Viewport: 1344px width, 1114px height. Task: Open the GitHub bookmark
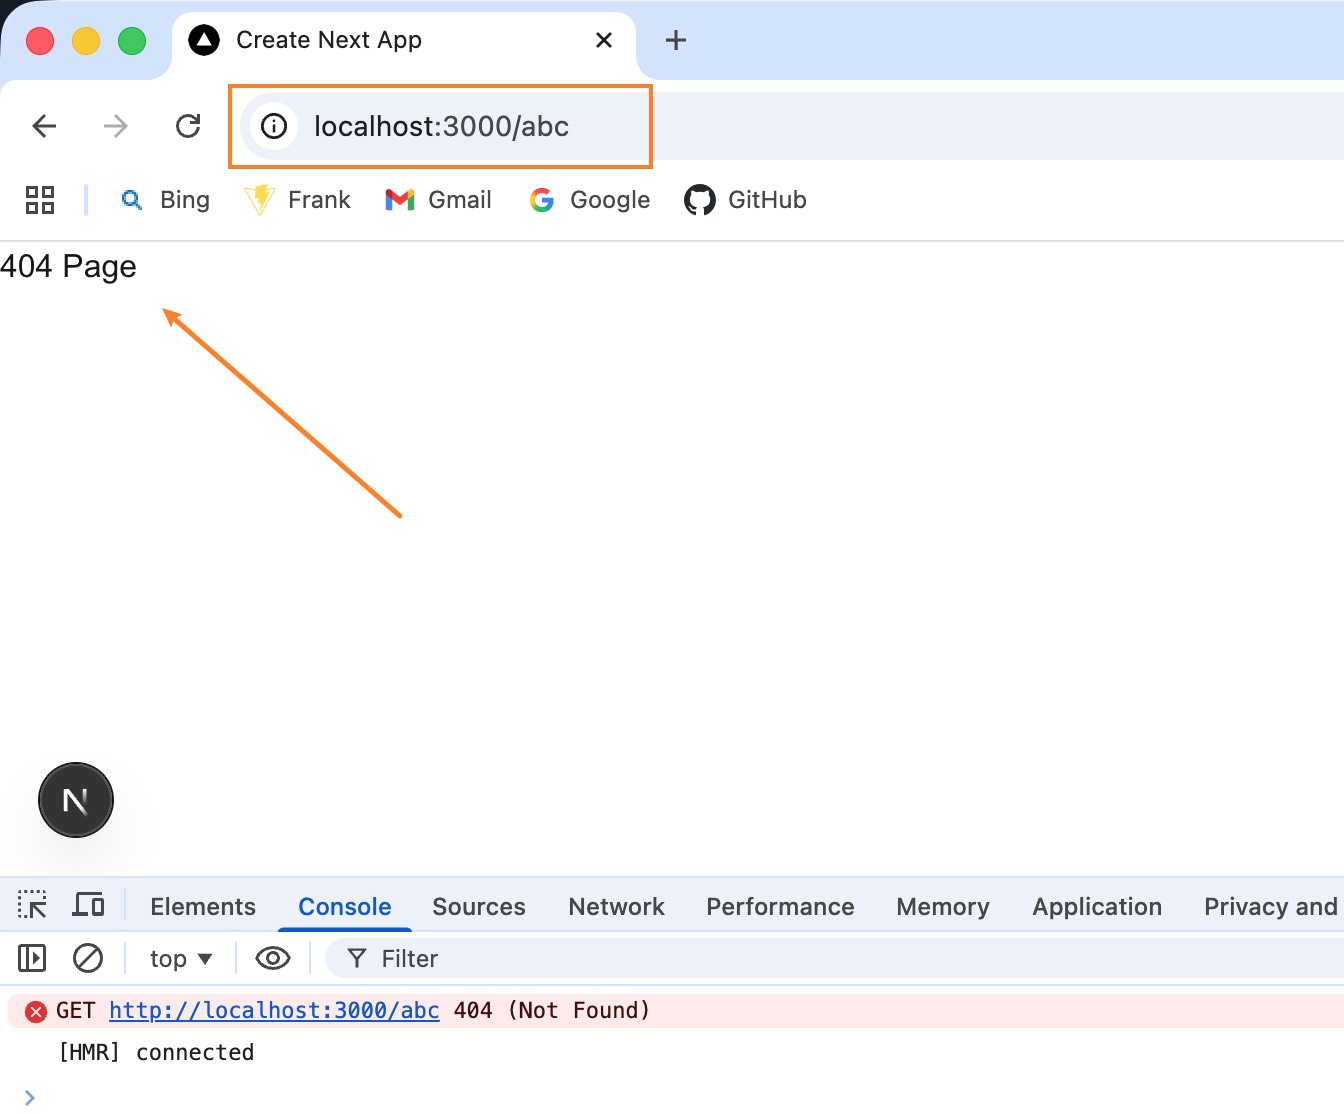(x=746, y=200)
